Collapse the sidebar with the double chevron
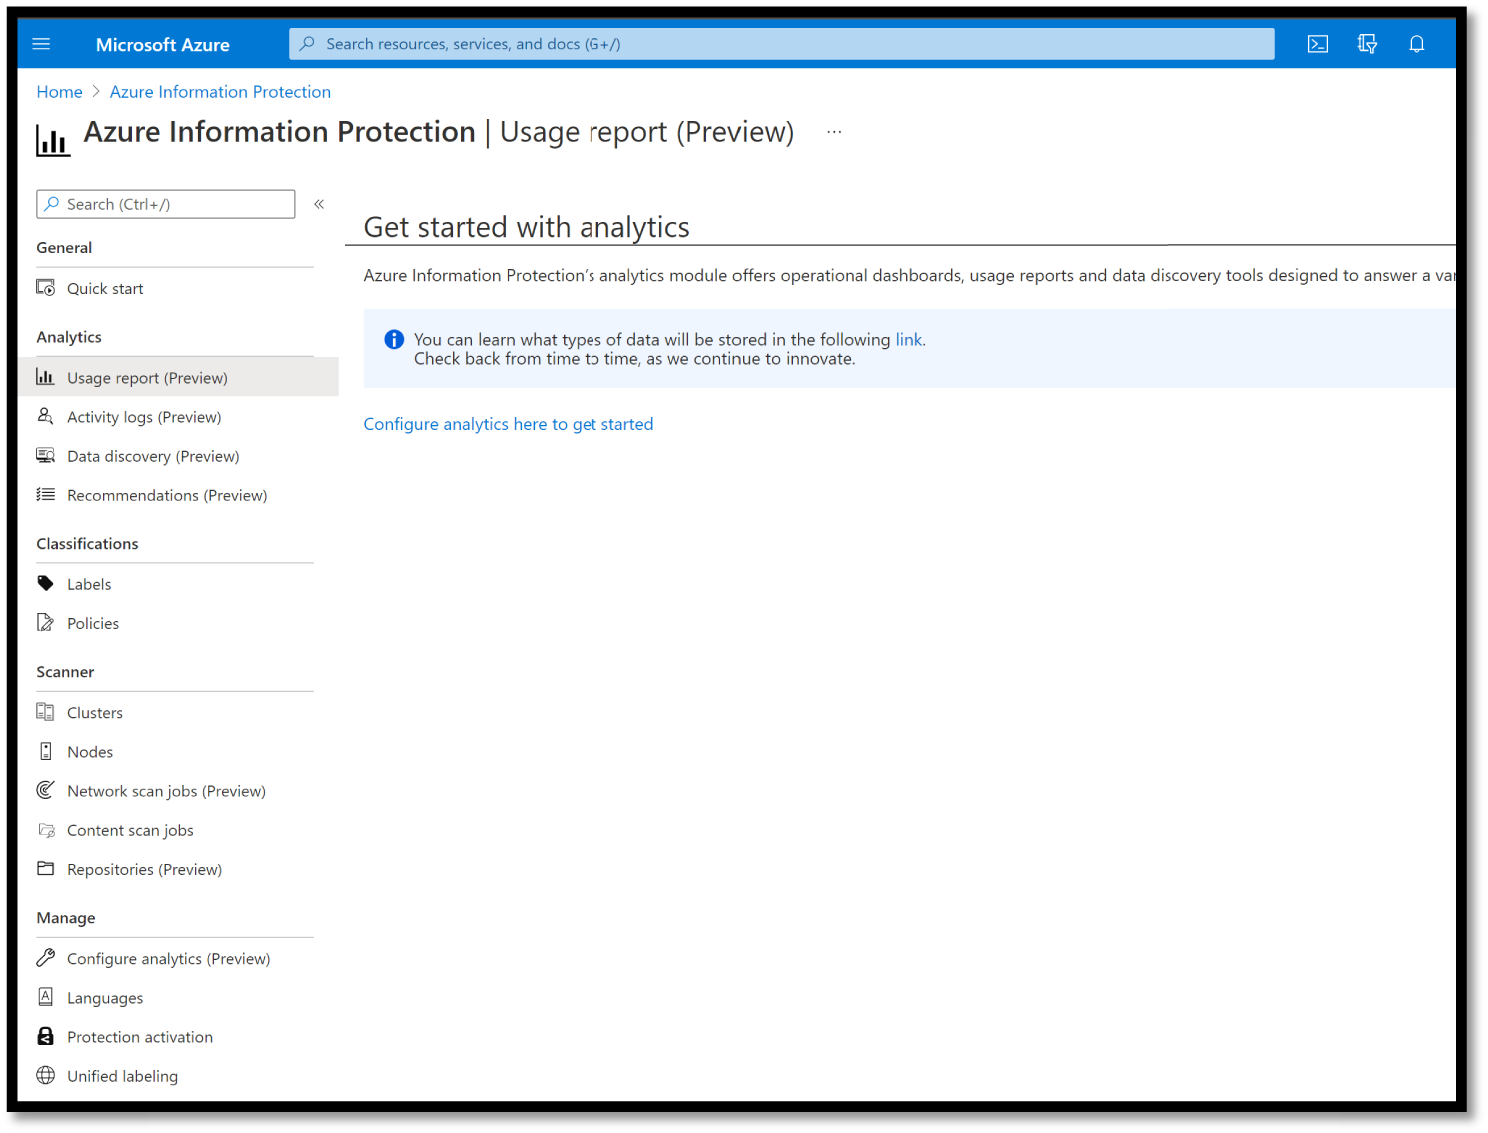Image resolution: width=1488 pixels, height=1133 pixels. [319, 204]
